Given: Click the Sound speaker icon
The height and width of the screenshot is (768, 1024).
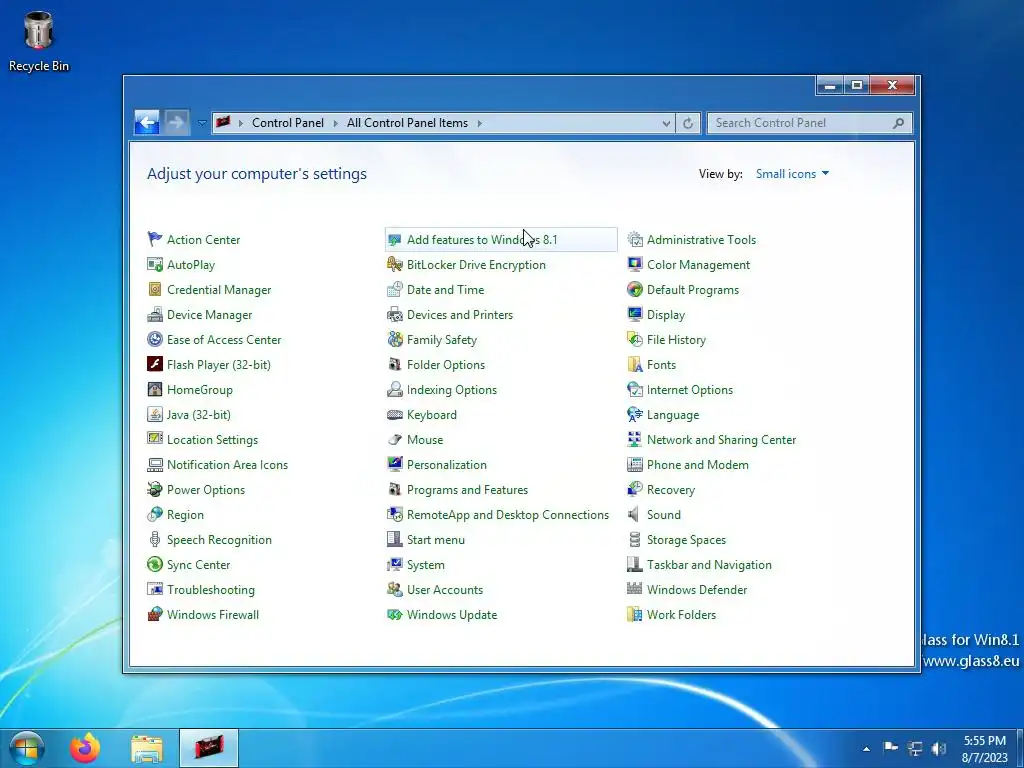Looking at the screenshot, I should point(635,515).
